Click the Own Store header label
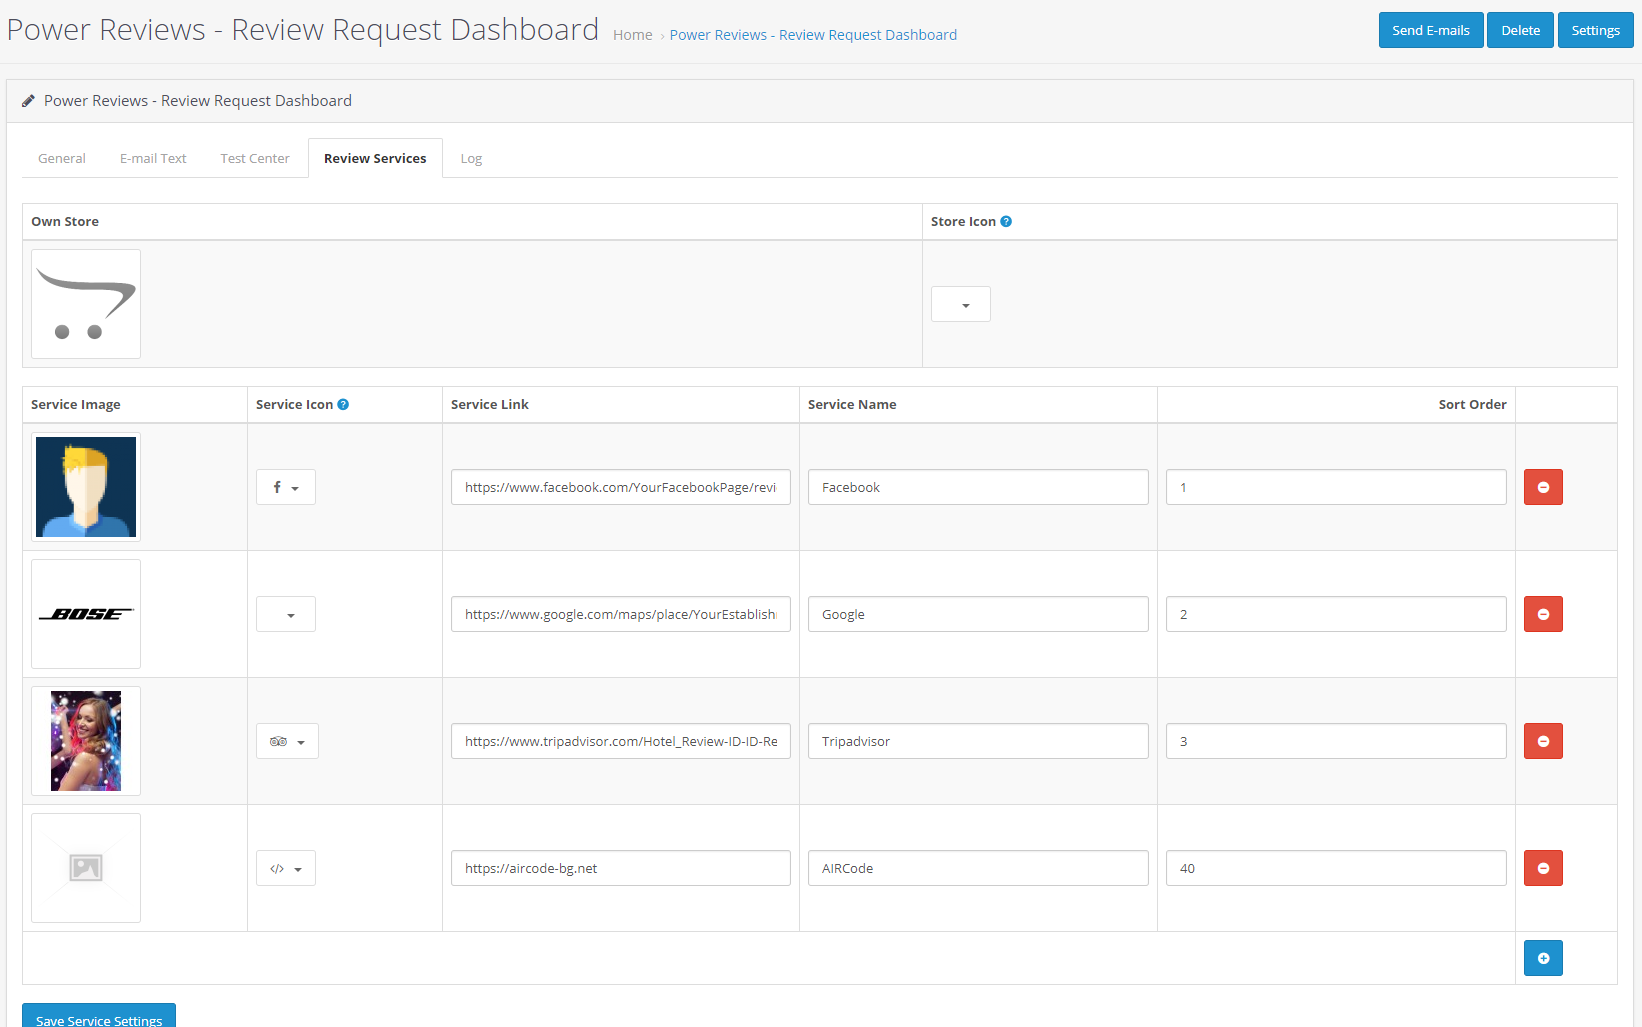The width and height of the screenshot is (1642, 1027). [x=65, y=222]
